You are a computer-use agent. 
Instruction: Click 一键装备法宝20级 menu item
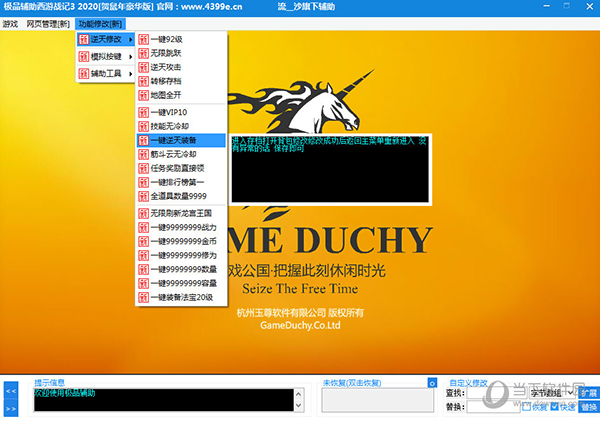point(181,297)
